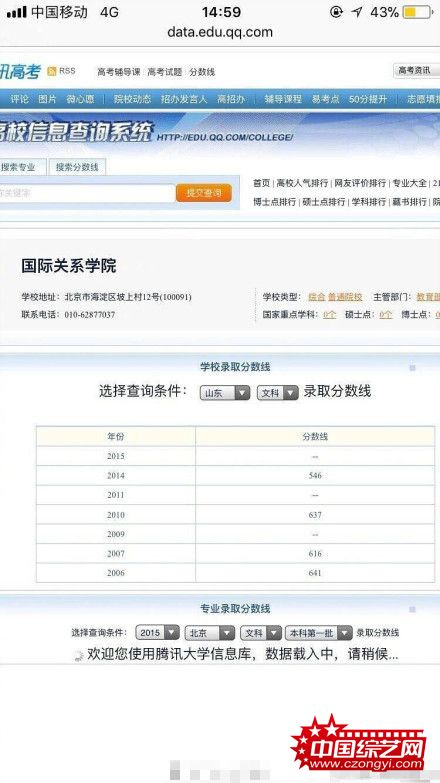The image size is (440, 783).
Task: Open the 藏书排行 link
Action: click(410, 202)
